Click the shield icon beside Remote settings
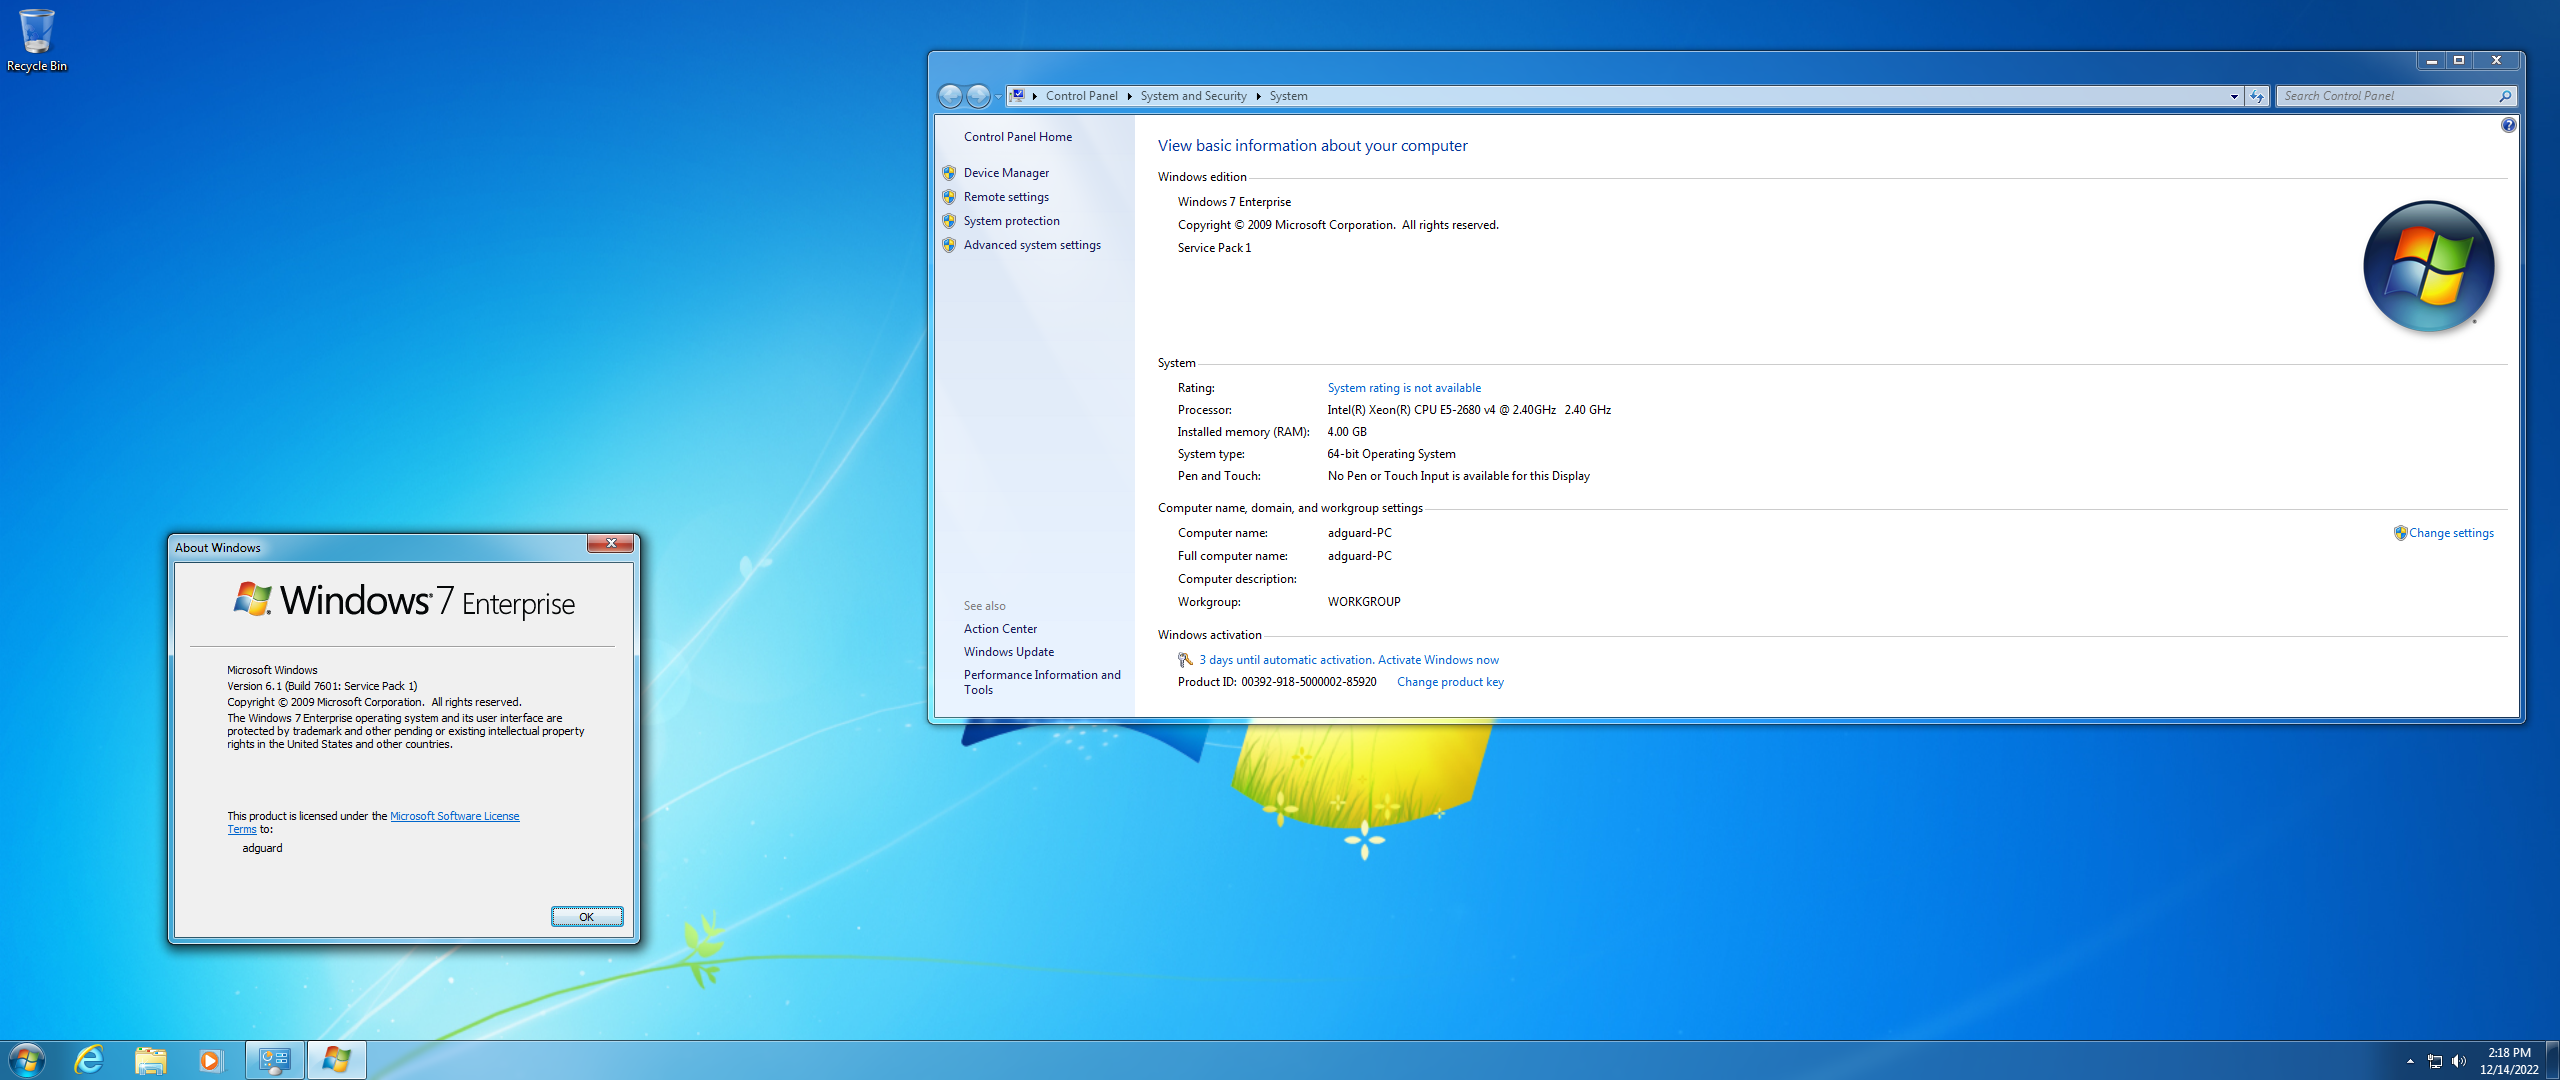This screenshot has width=2560, height=1080. 949,197
